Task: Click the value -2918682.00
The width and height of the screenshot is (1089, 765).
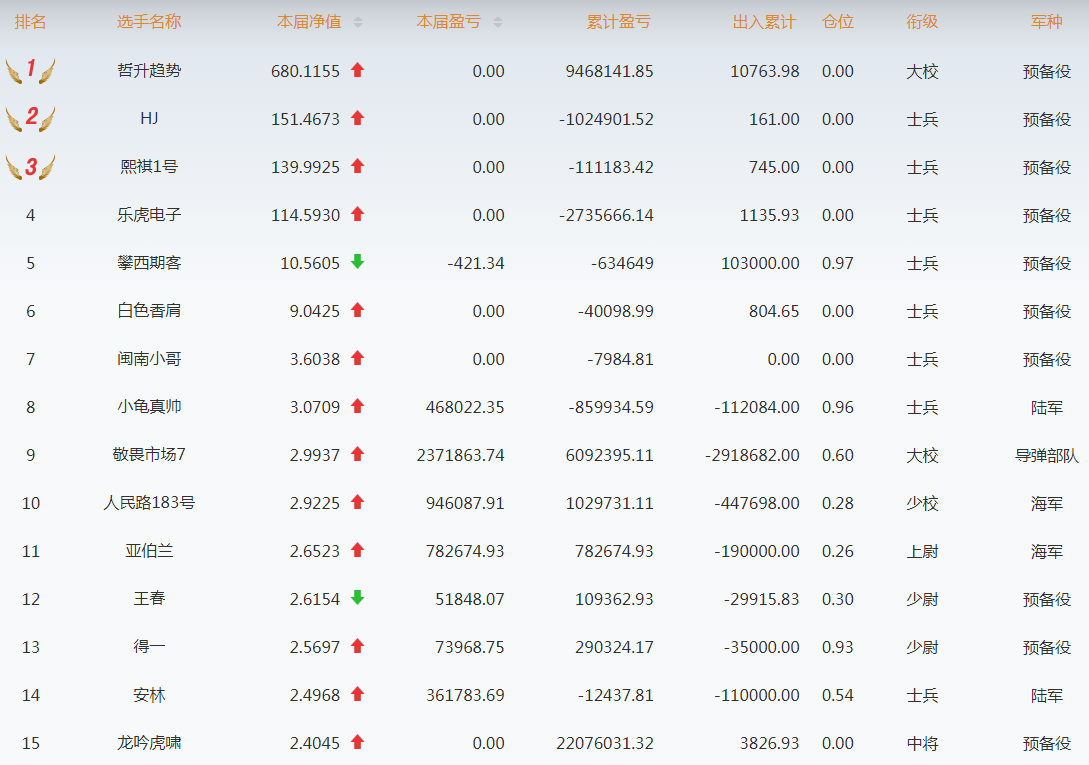Action: [752, 455]
